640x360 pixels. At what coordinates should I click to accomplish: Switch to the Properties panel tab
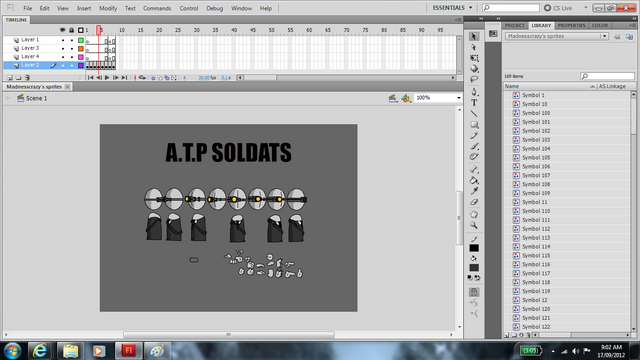pos(571,25)
